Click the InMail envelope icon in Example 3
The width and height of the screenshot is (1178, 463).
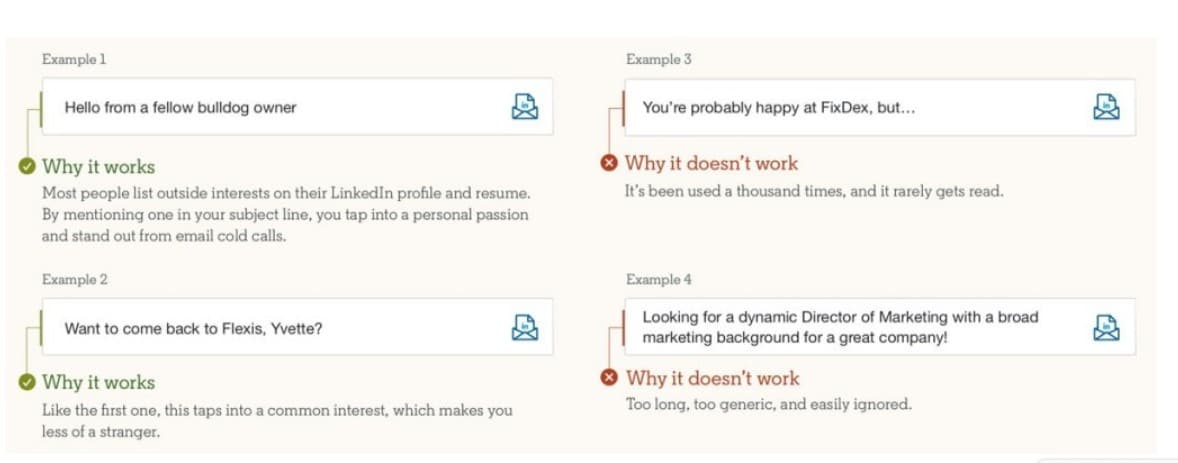[1107, 106]
